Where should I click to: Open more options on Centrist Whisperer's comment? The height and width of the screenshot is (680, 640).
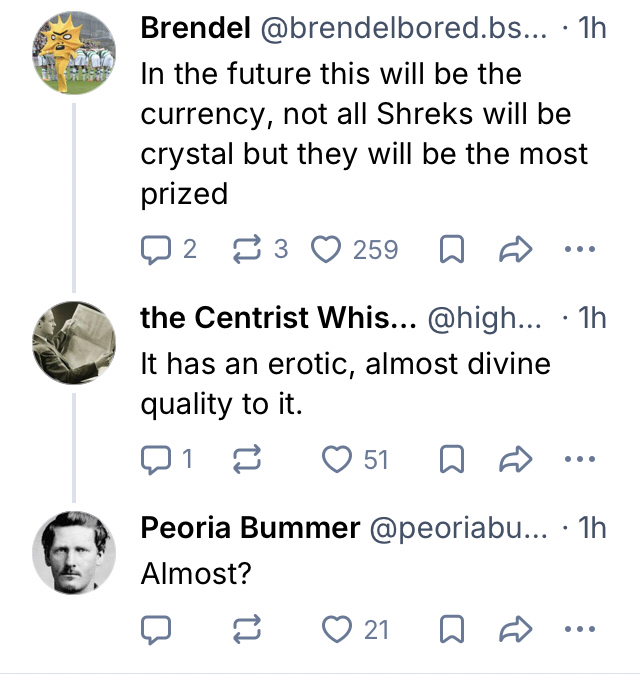tap(580, 459)
